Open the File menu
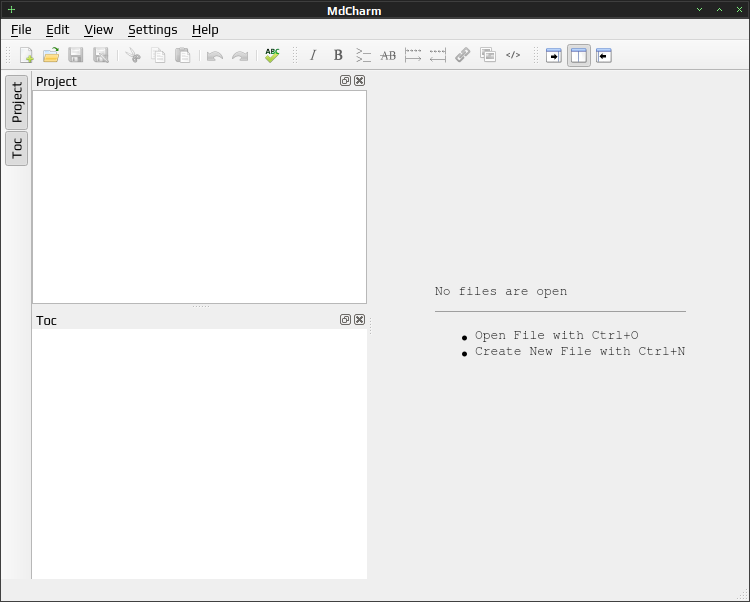750x602 pixels. coord(21,30)
